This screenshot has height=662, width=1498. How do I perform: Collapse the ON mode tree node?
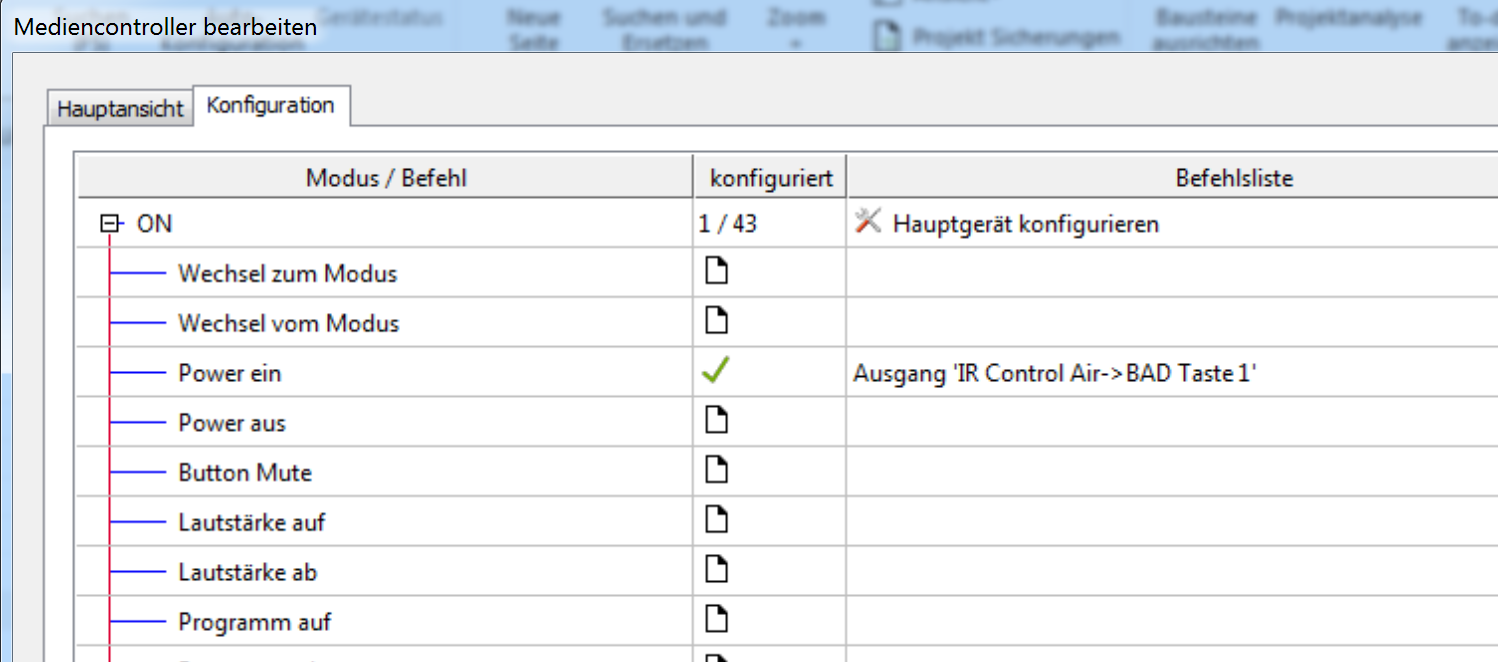(x=110, y=224)
